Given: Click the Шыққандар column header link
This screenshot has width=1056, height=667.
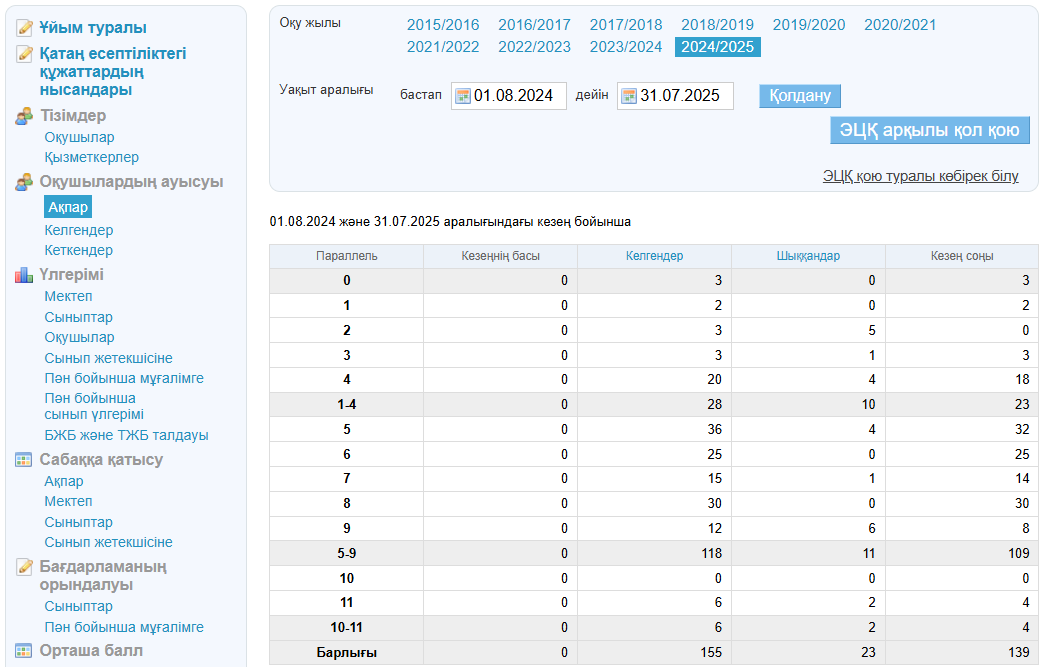Looking at the screenshot, I should pos(808,256).
